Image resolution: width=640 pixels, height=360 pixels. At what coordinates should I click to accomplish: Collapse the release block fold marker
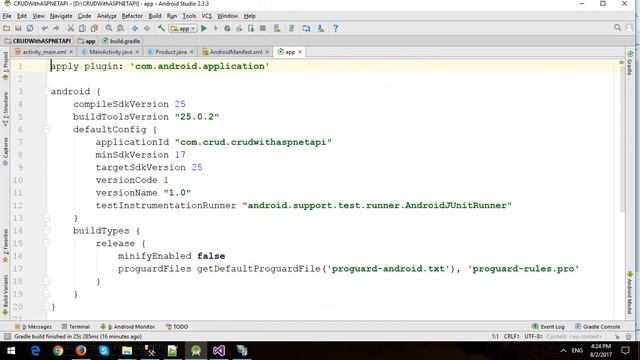[x=46, y=243]
